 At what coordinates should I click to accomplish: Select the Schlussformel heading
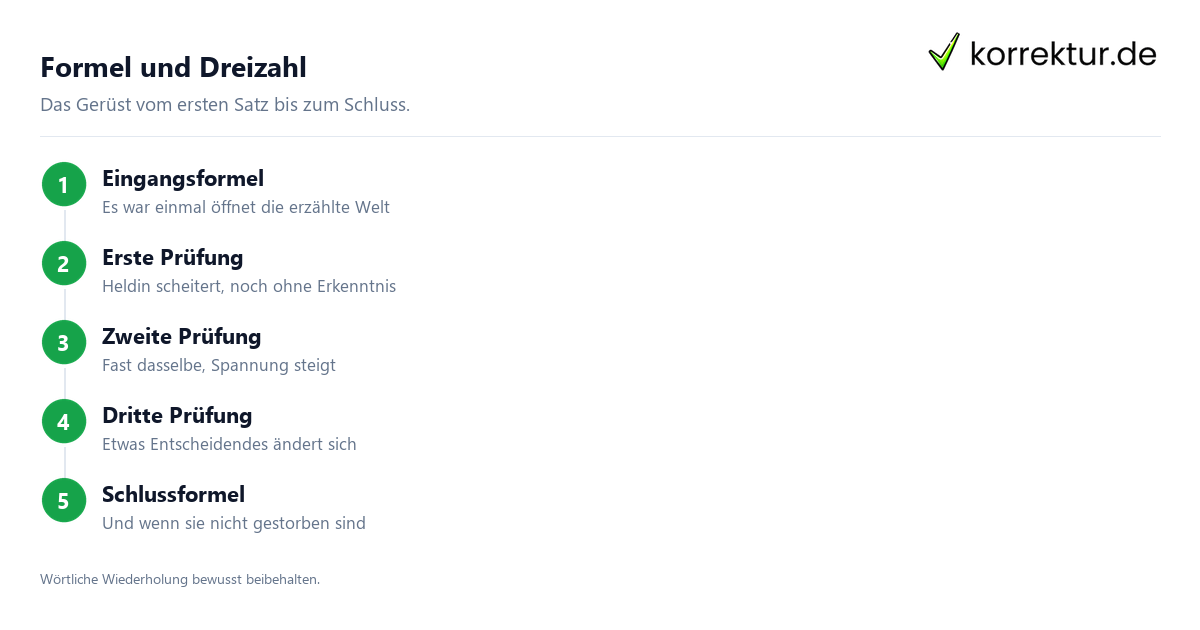(174, 495)
